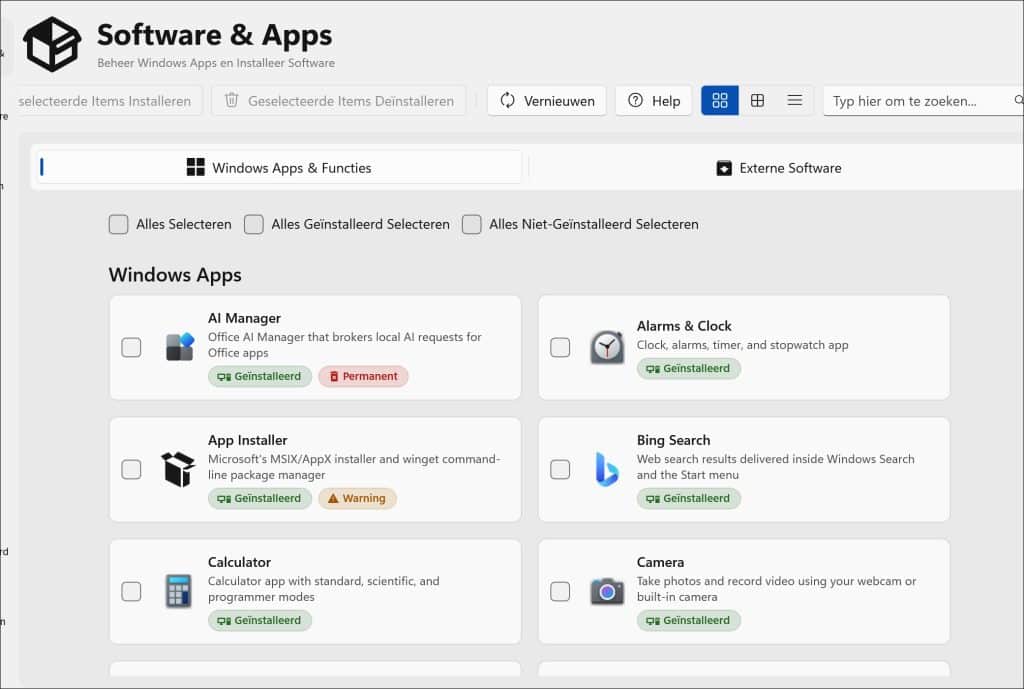Click 'Beheer Windows Apps en Installeer Software' subtitle
Viewport: 1024px width, 689px height.
coord(216,63)
